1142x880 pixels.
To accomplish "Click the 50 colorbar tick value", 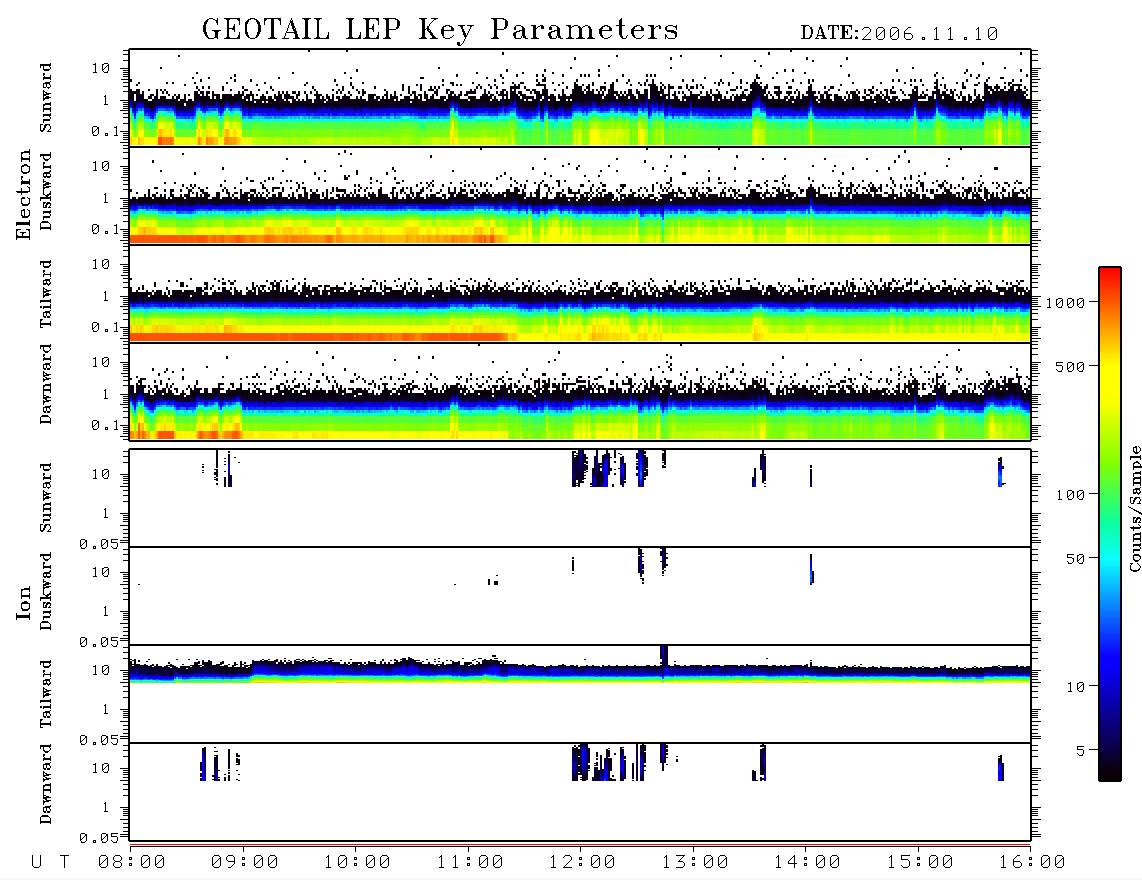I will click(1075, 559).
